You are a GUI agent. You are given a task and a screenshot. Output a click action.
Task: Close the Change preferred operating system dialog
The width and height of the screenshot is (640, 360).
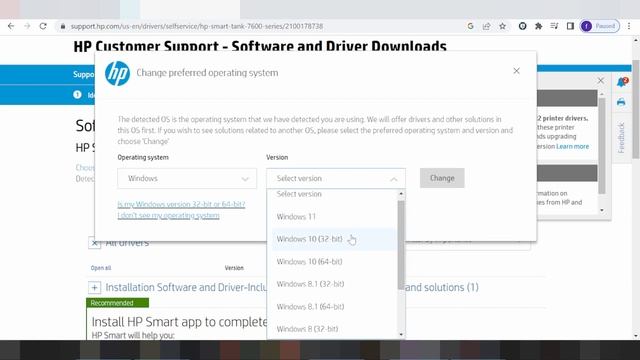(516, 71)
